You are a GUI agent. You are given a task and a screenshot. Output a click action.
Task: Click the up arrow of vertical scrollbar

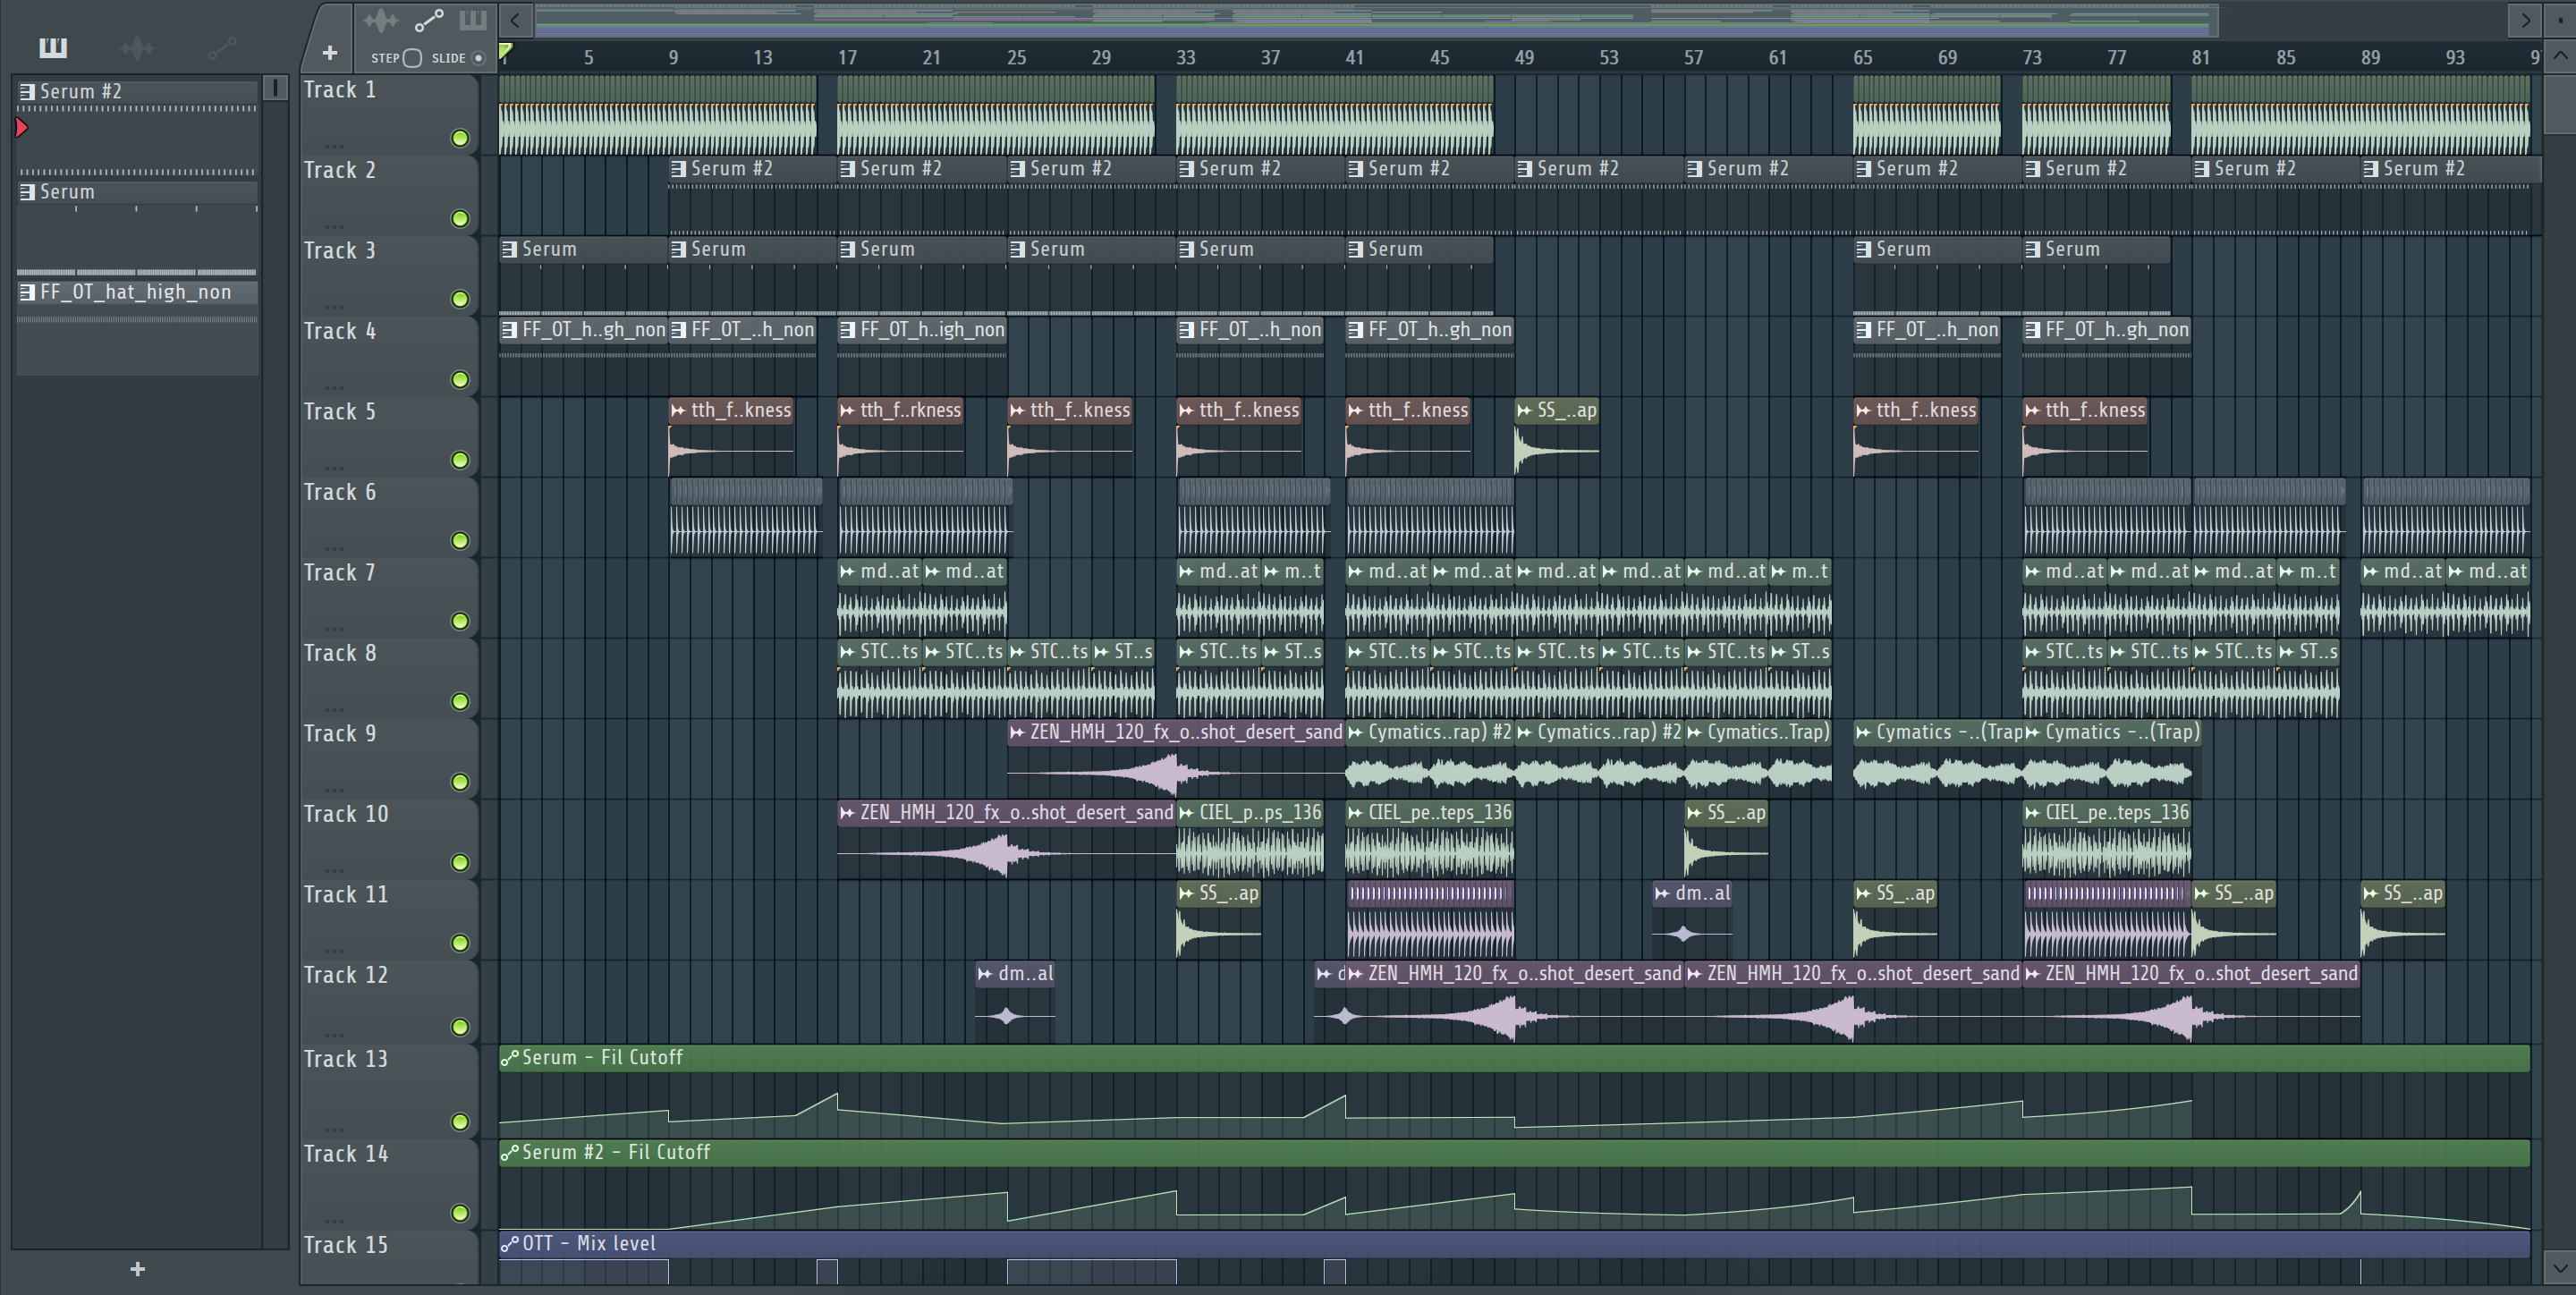[2560, 56]
